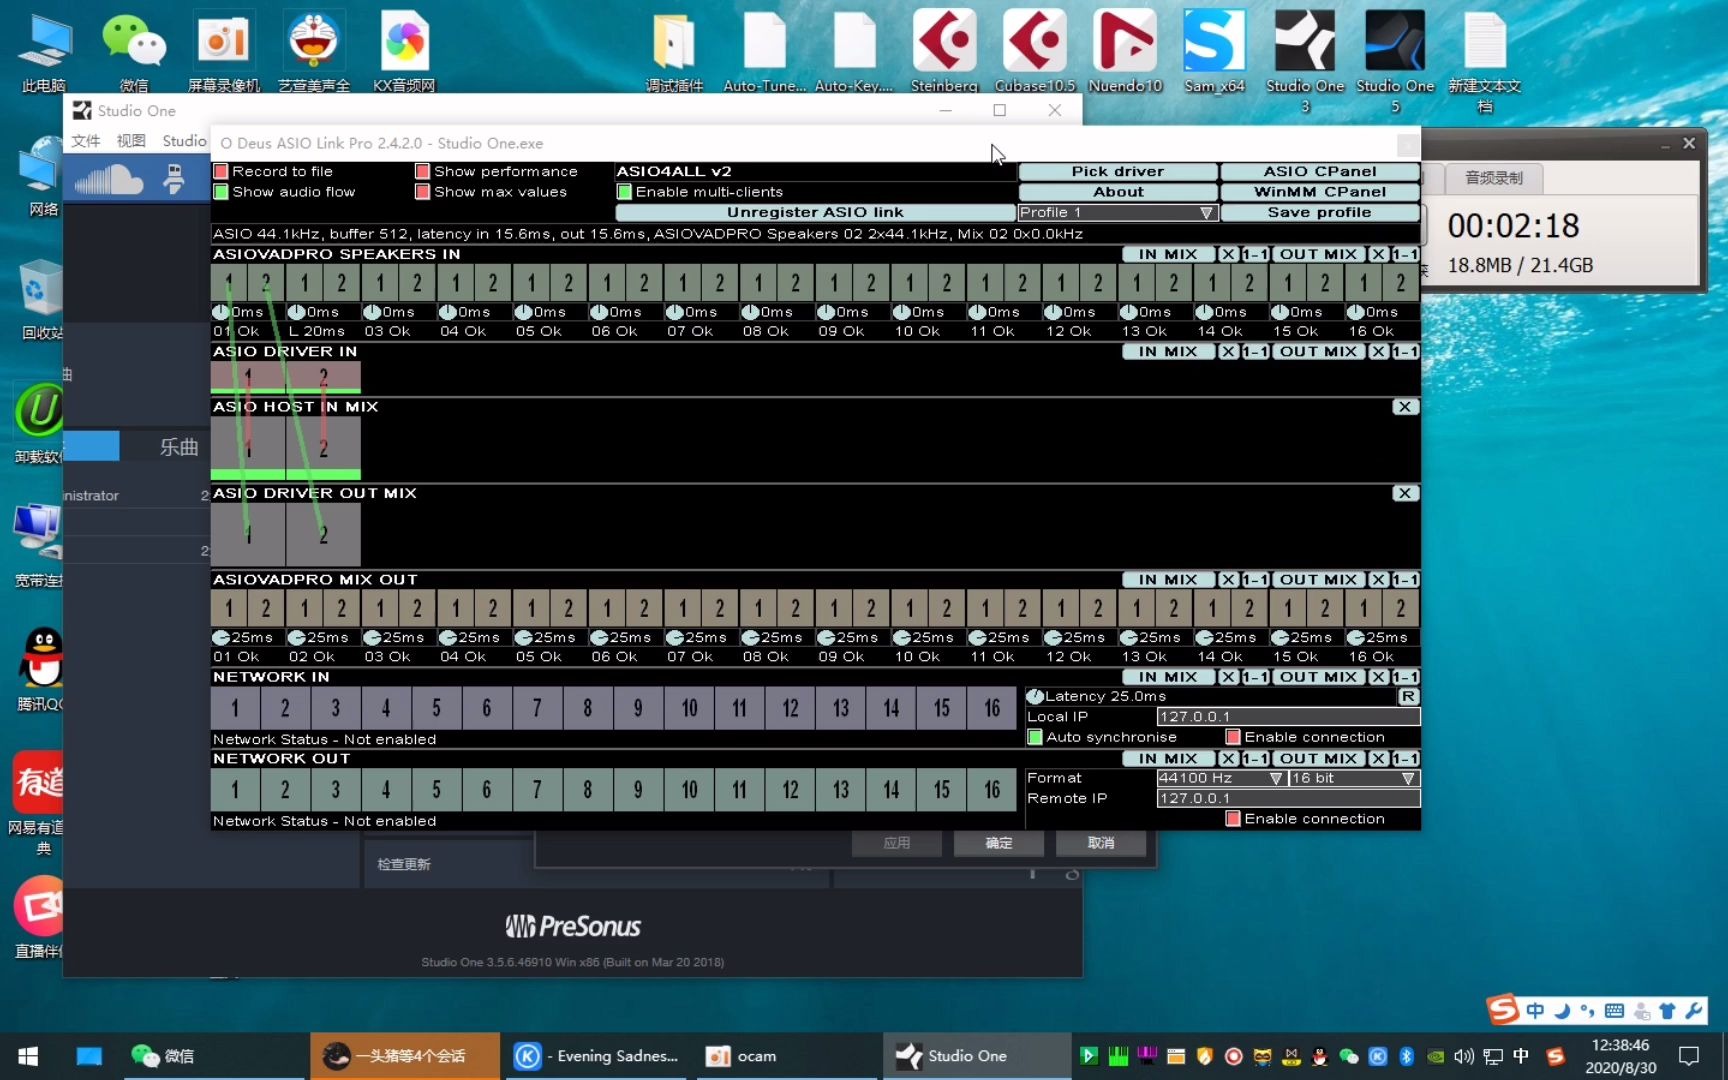Image resolution: width=1728 pixels, height=1080 pixels.
Task: Adjust the network Latency 25.0ms knob
Action: pos(1035,696)
